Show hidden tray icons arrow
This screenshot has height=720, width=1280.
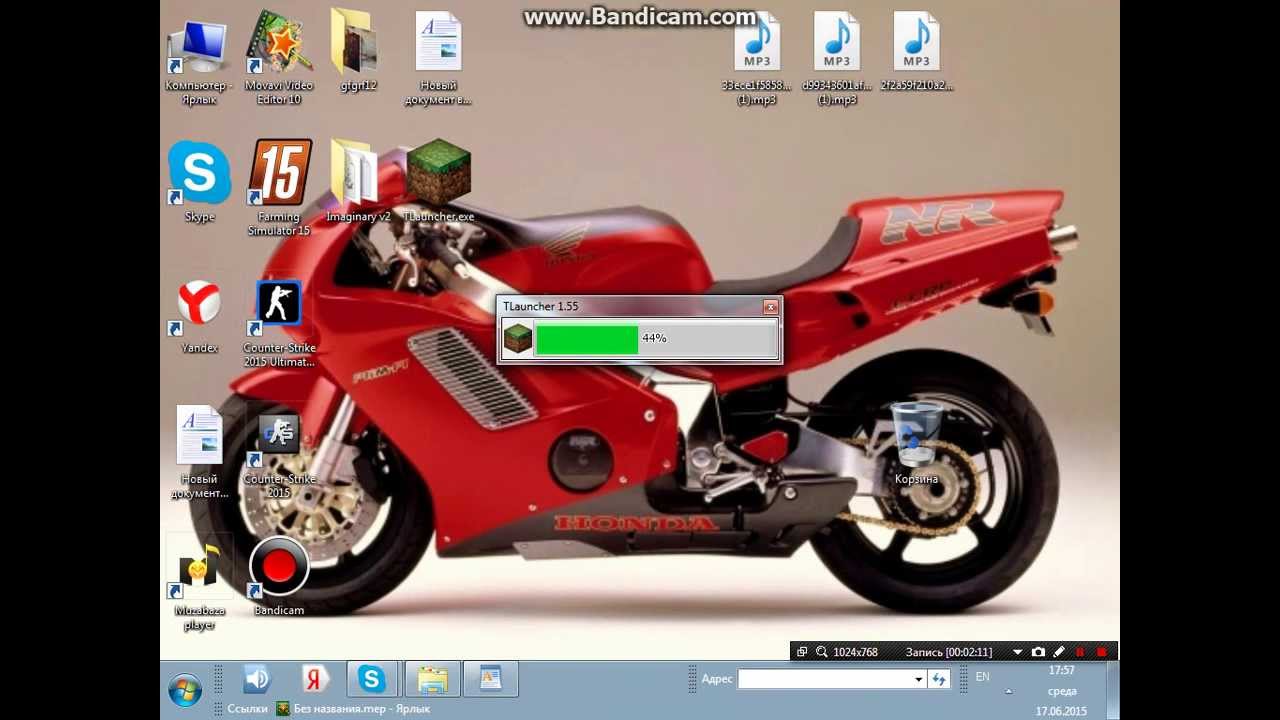pyautogui.click(x=1008, y=691)
